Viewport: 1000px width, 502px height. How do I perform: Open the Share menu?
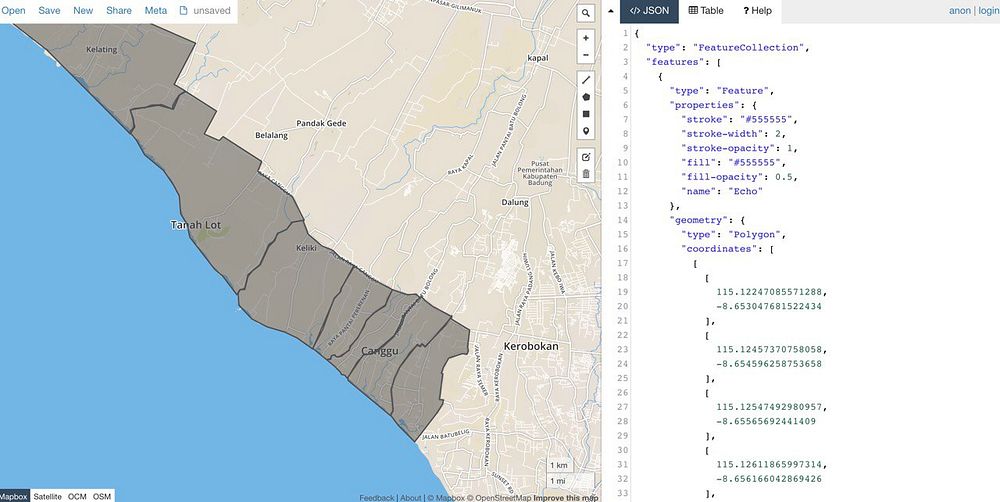coord(119,11)
